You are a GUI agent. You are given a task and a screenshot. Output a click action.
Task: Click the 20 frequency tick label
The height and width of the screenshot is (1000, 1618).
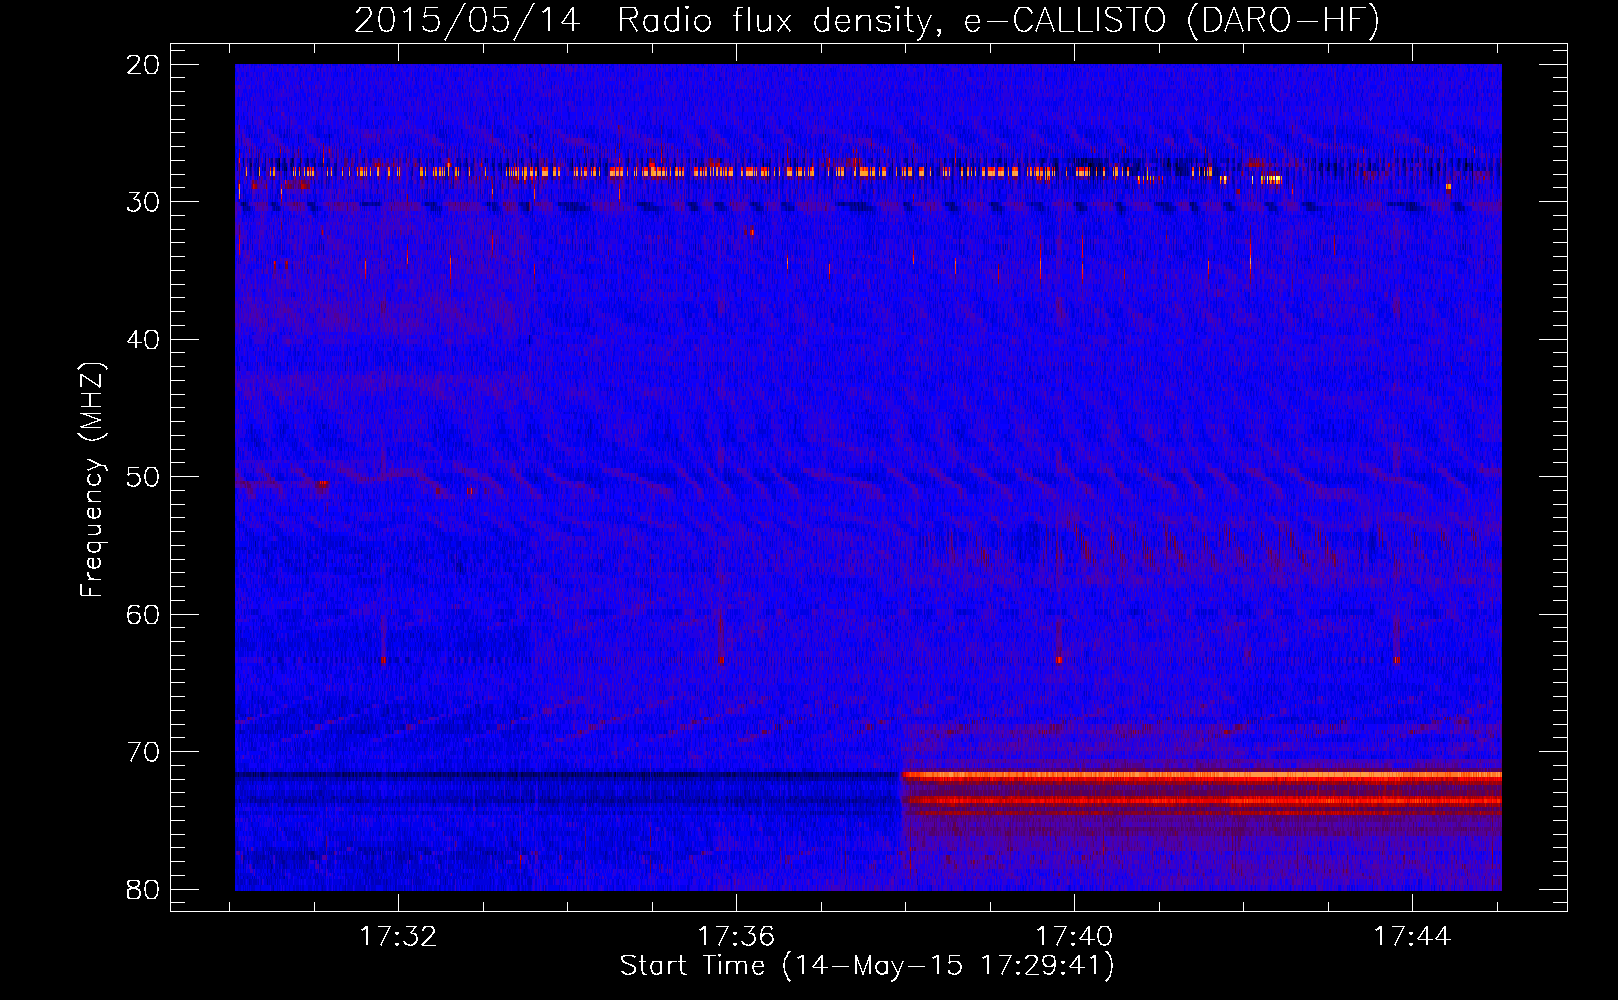point(144,65)
